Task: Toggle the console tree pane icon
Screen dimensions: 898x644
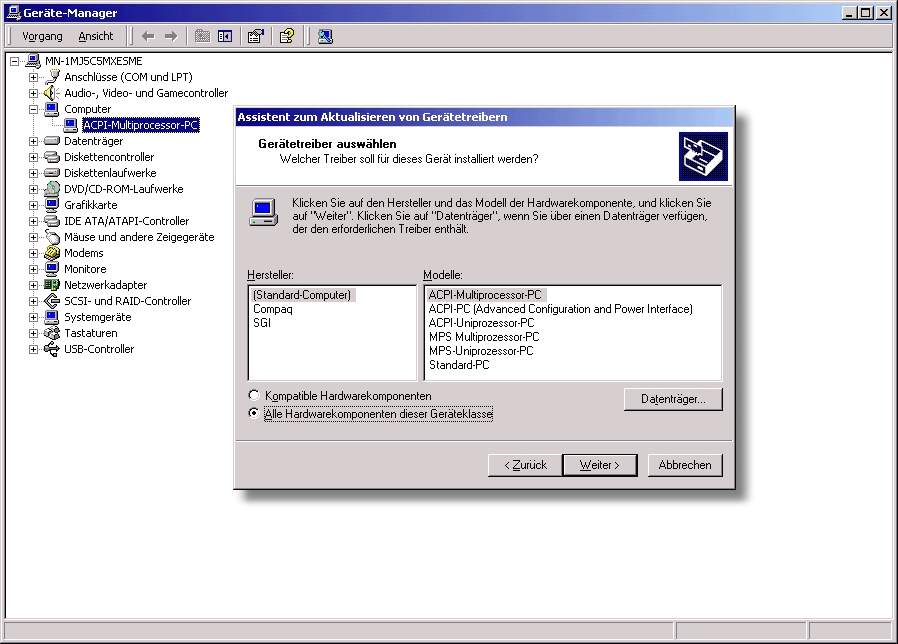Action: [x=225, y=36]
